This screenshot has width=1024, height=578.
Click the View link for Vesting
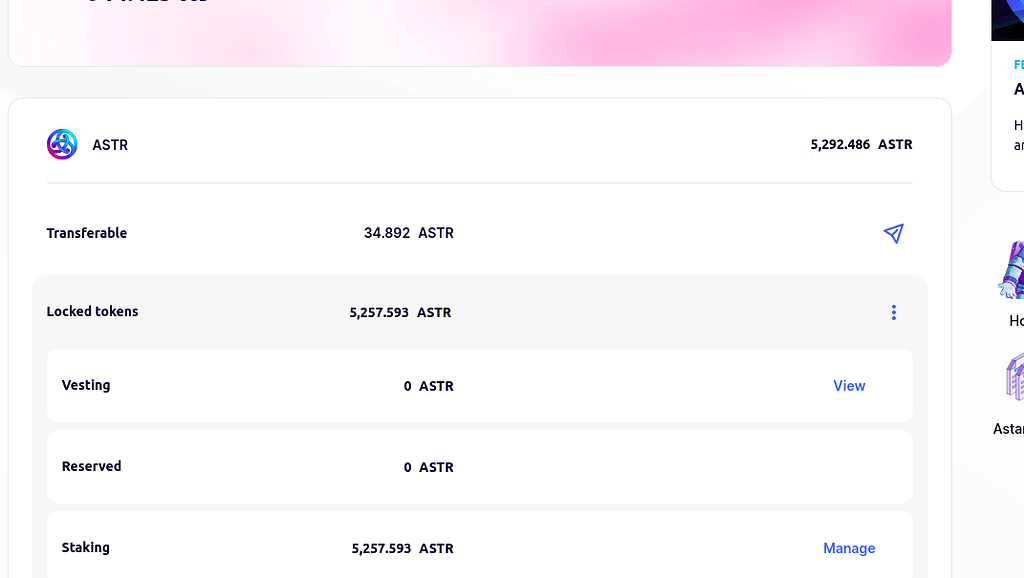pos(849,385)
